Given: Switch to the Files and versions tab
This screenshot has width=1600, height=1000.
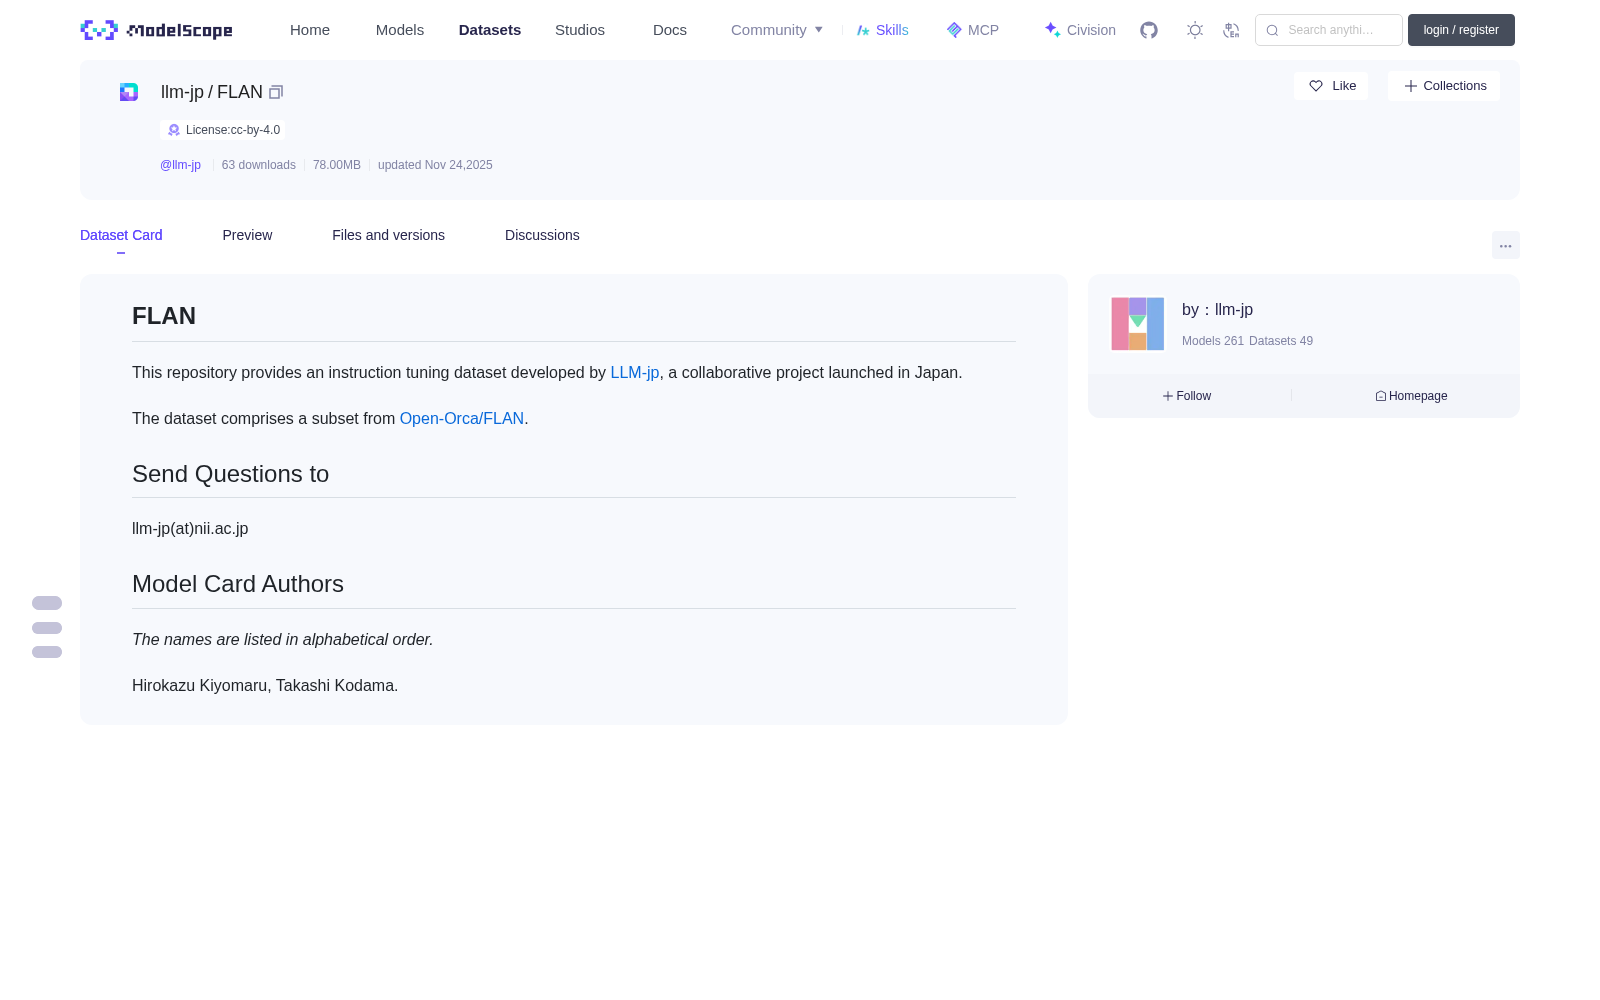Looking at the screenshot, I should click(x=388, y=235).
